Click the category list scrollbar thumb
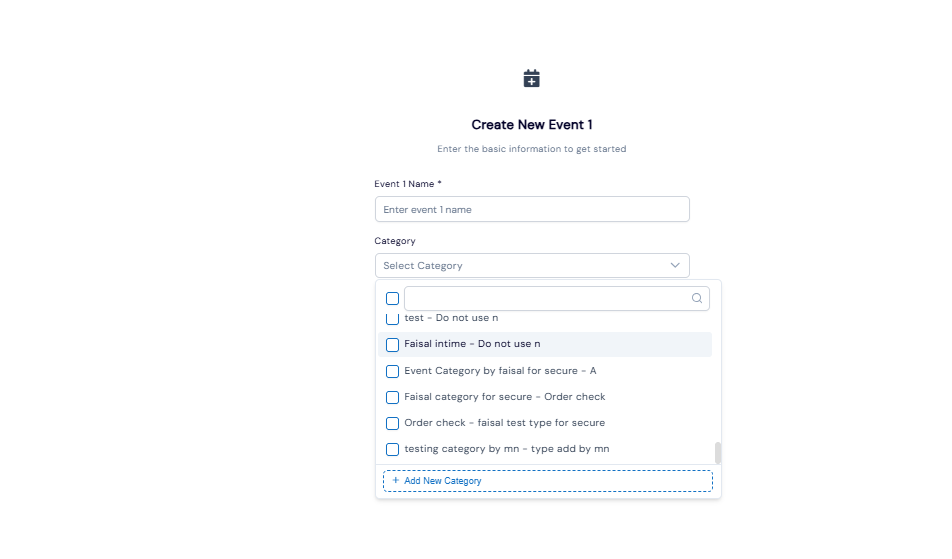This screenshot has width=952, height=559. pos(718,452)
